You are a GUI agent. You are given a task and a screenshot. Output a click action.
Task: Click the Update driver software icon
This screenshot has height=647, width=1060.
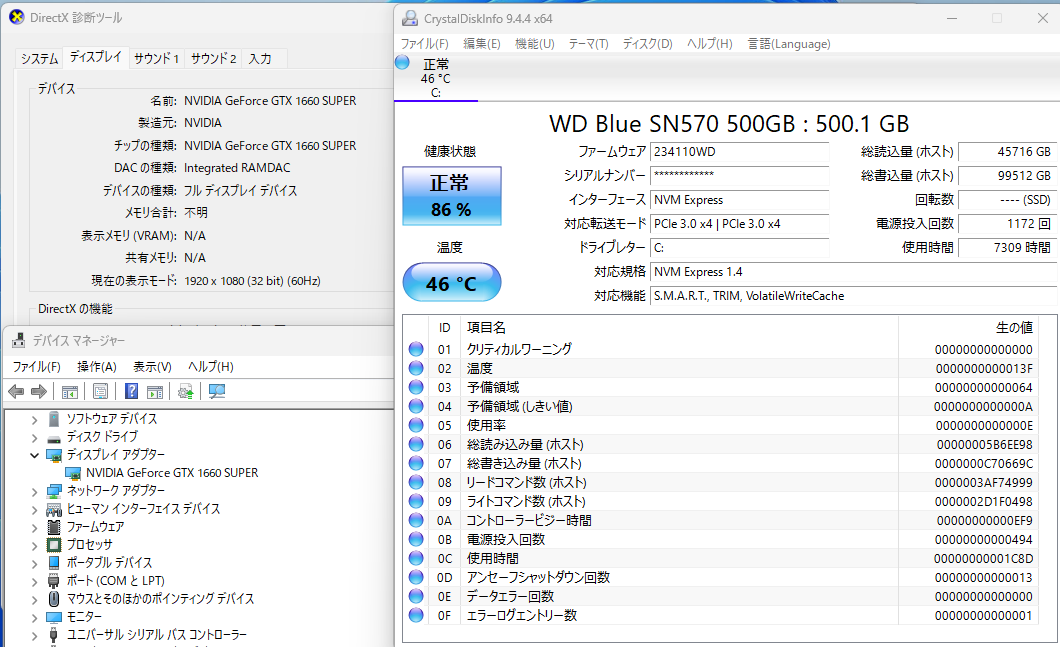(x=186, y=391)
